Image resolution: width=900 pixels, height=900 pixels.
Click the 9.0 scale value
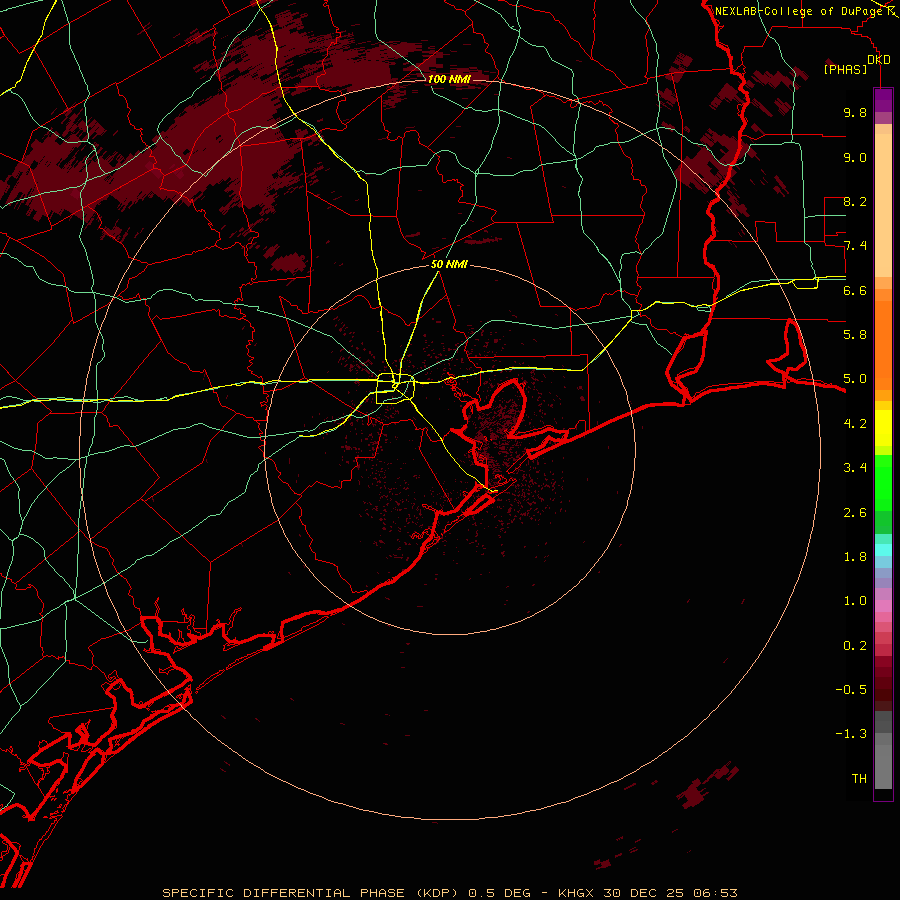click(855, 157)
